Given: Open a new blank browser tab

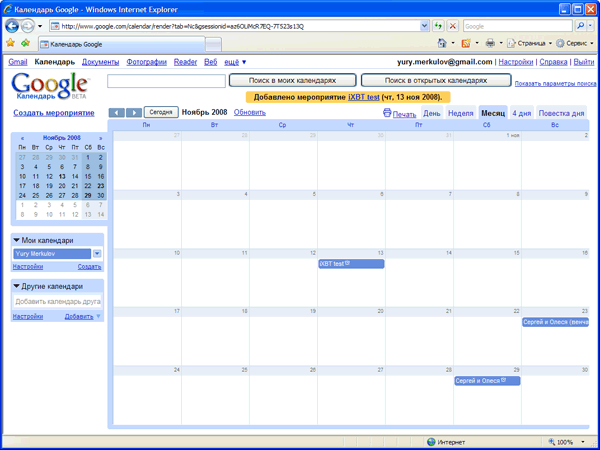Looking at the screenshot, I should pos(213,44).
